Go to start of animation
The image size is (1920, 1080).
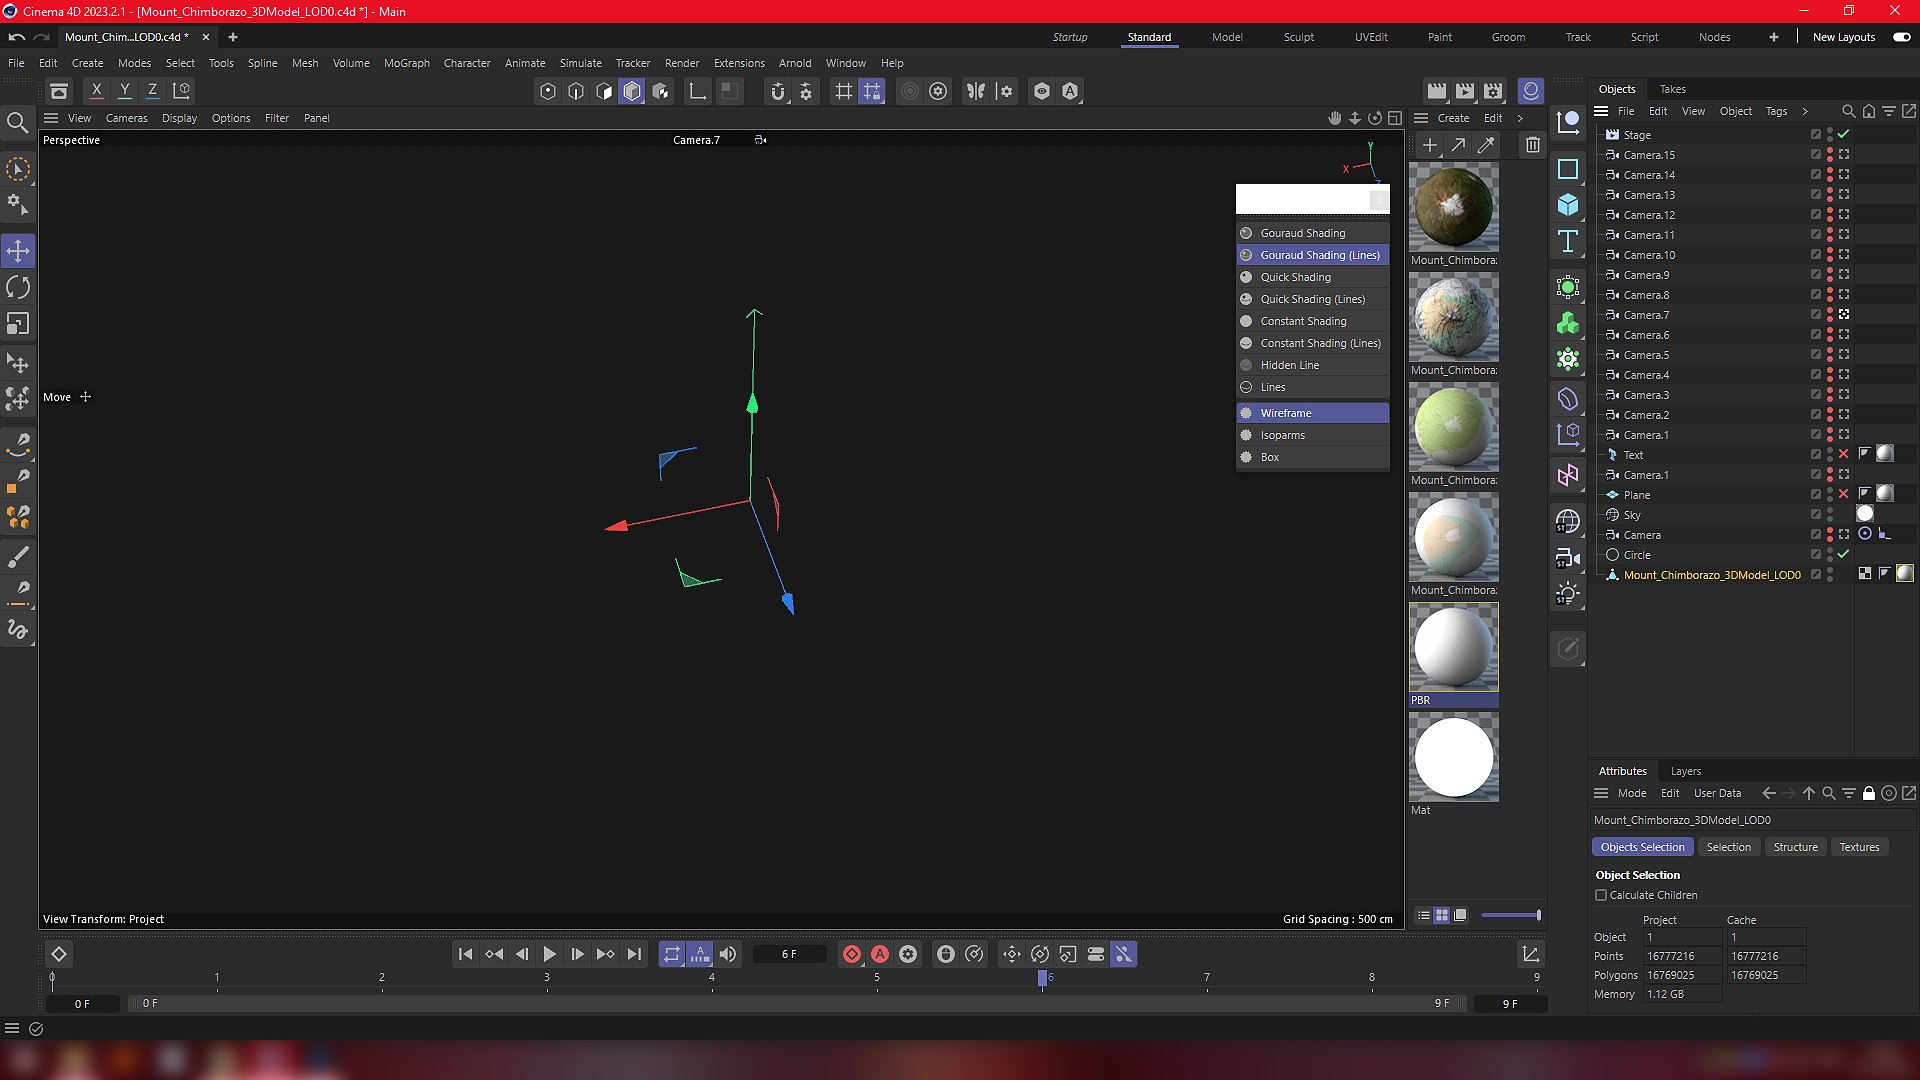coord(465,954)
